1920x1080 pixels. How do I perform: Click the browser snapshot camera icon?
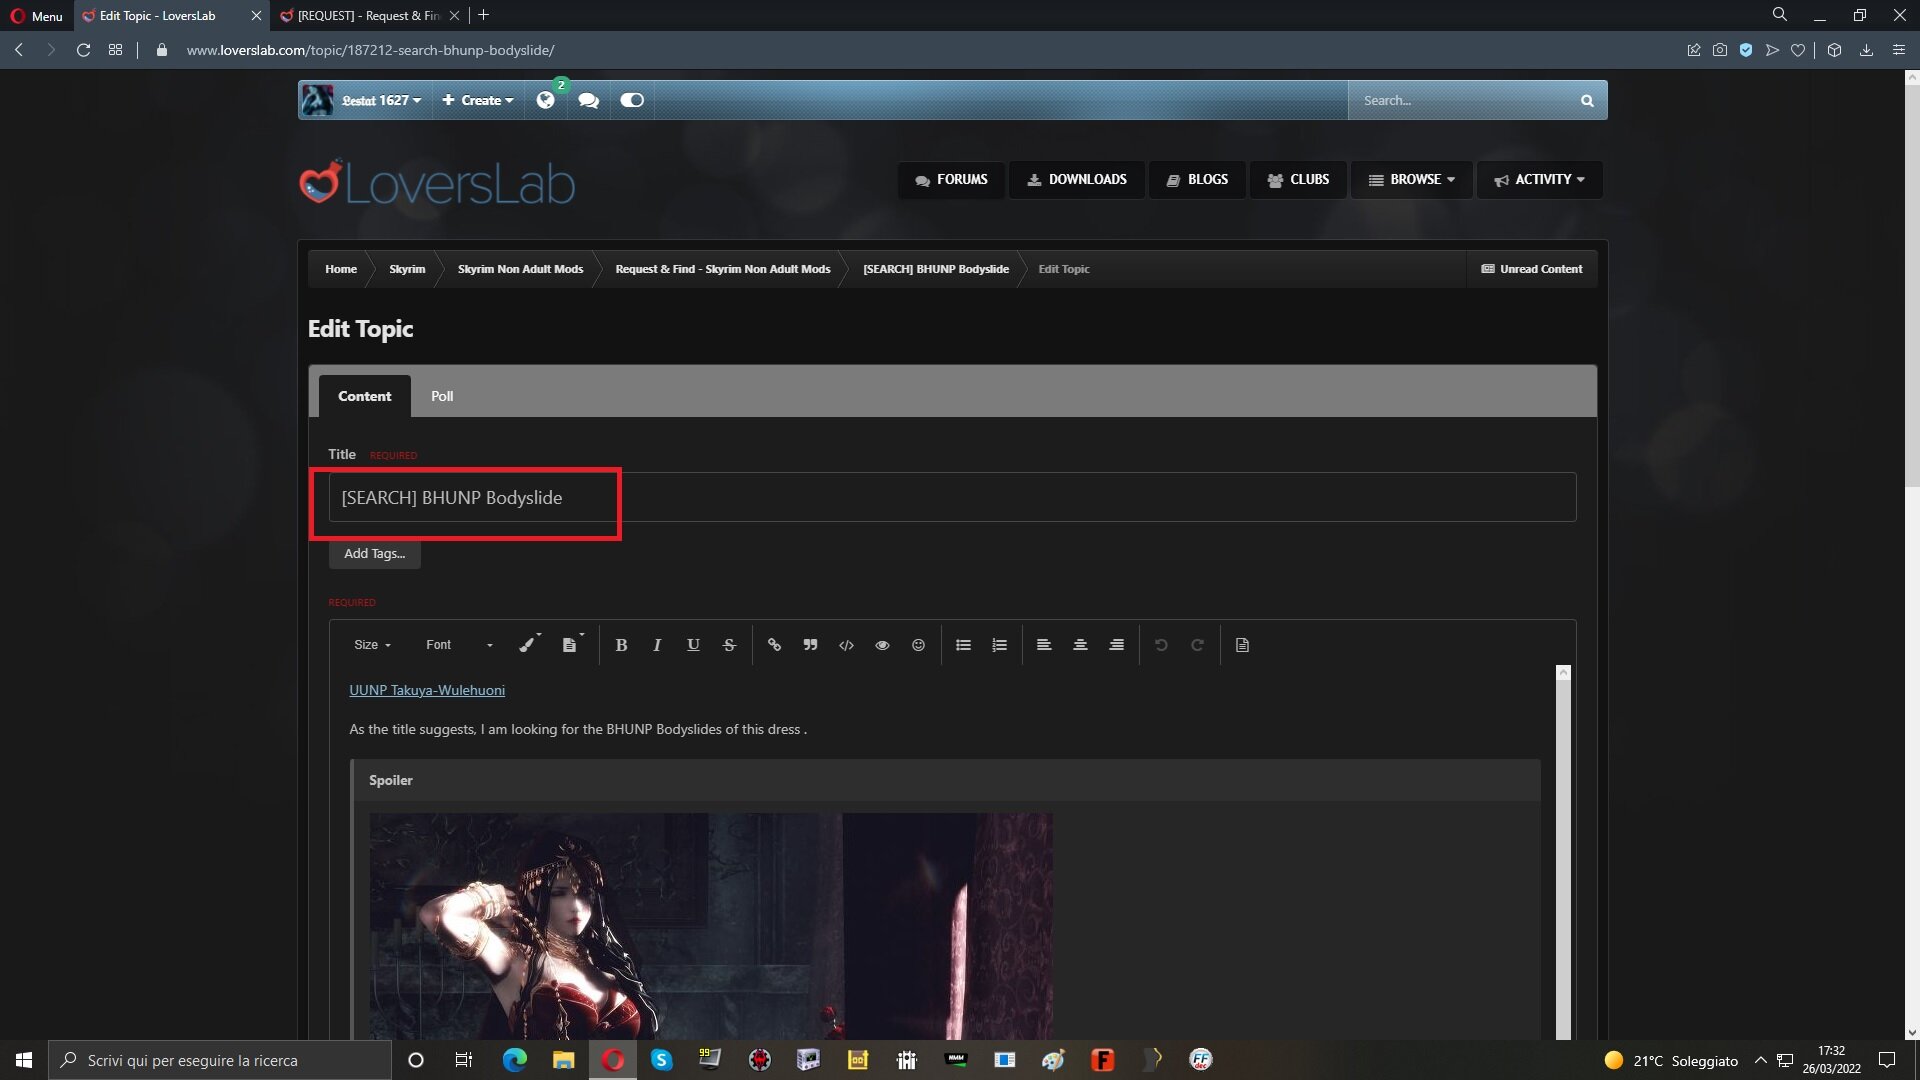click(x=1719, y=50)
